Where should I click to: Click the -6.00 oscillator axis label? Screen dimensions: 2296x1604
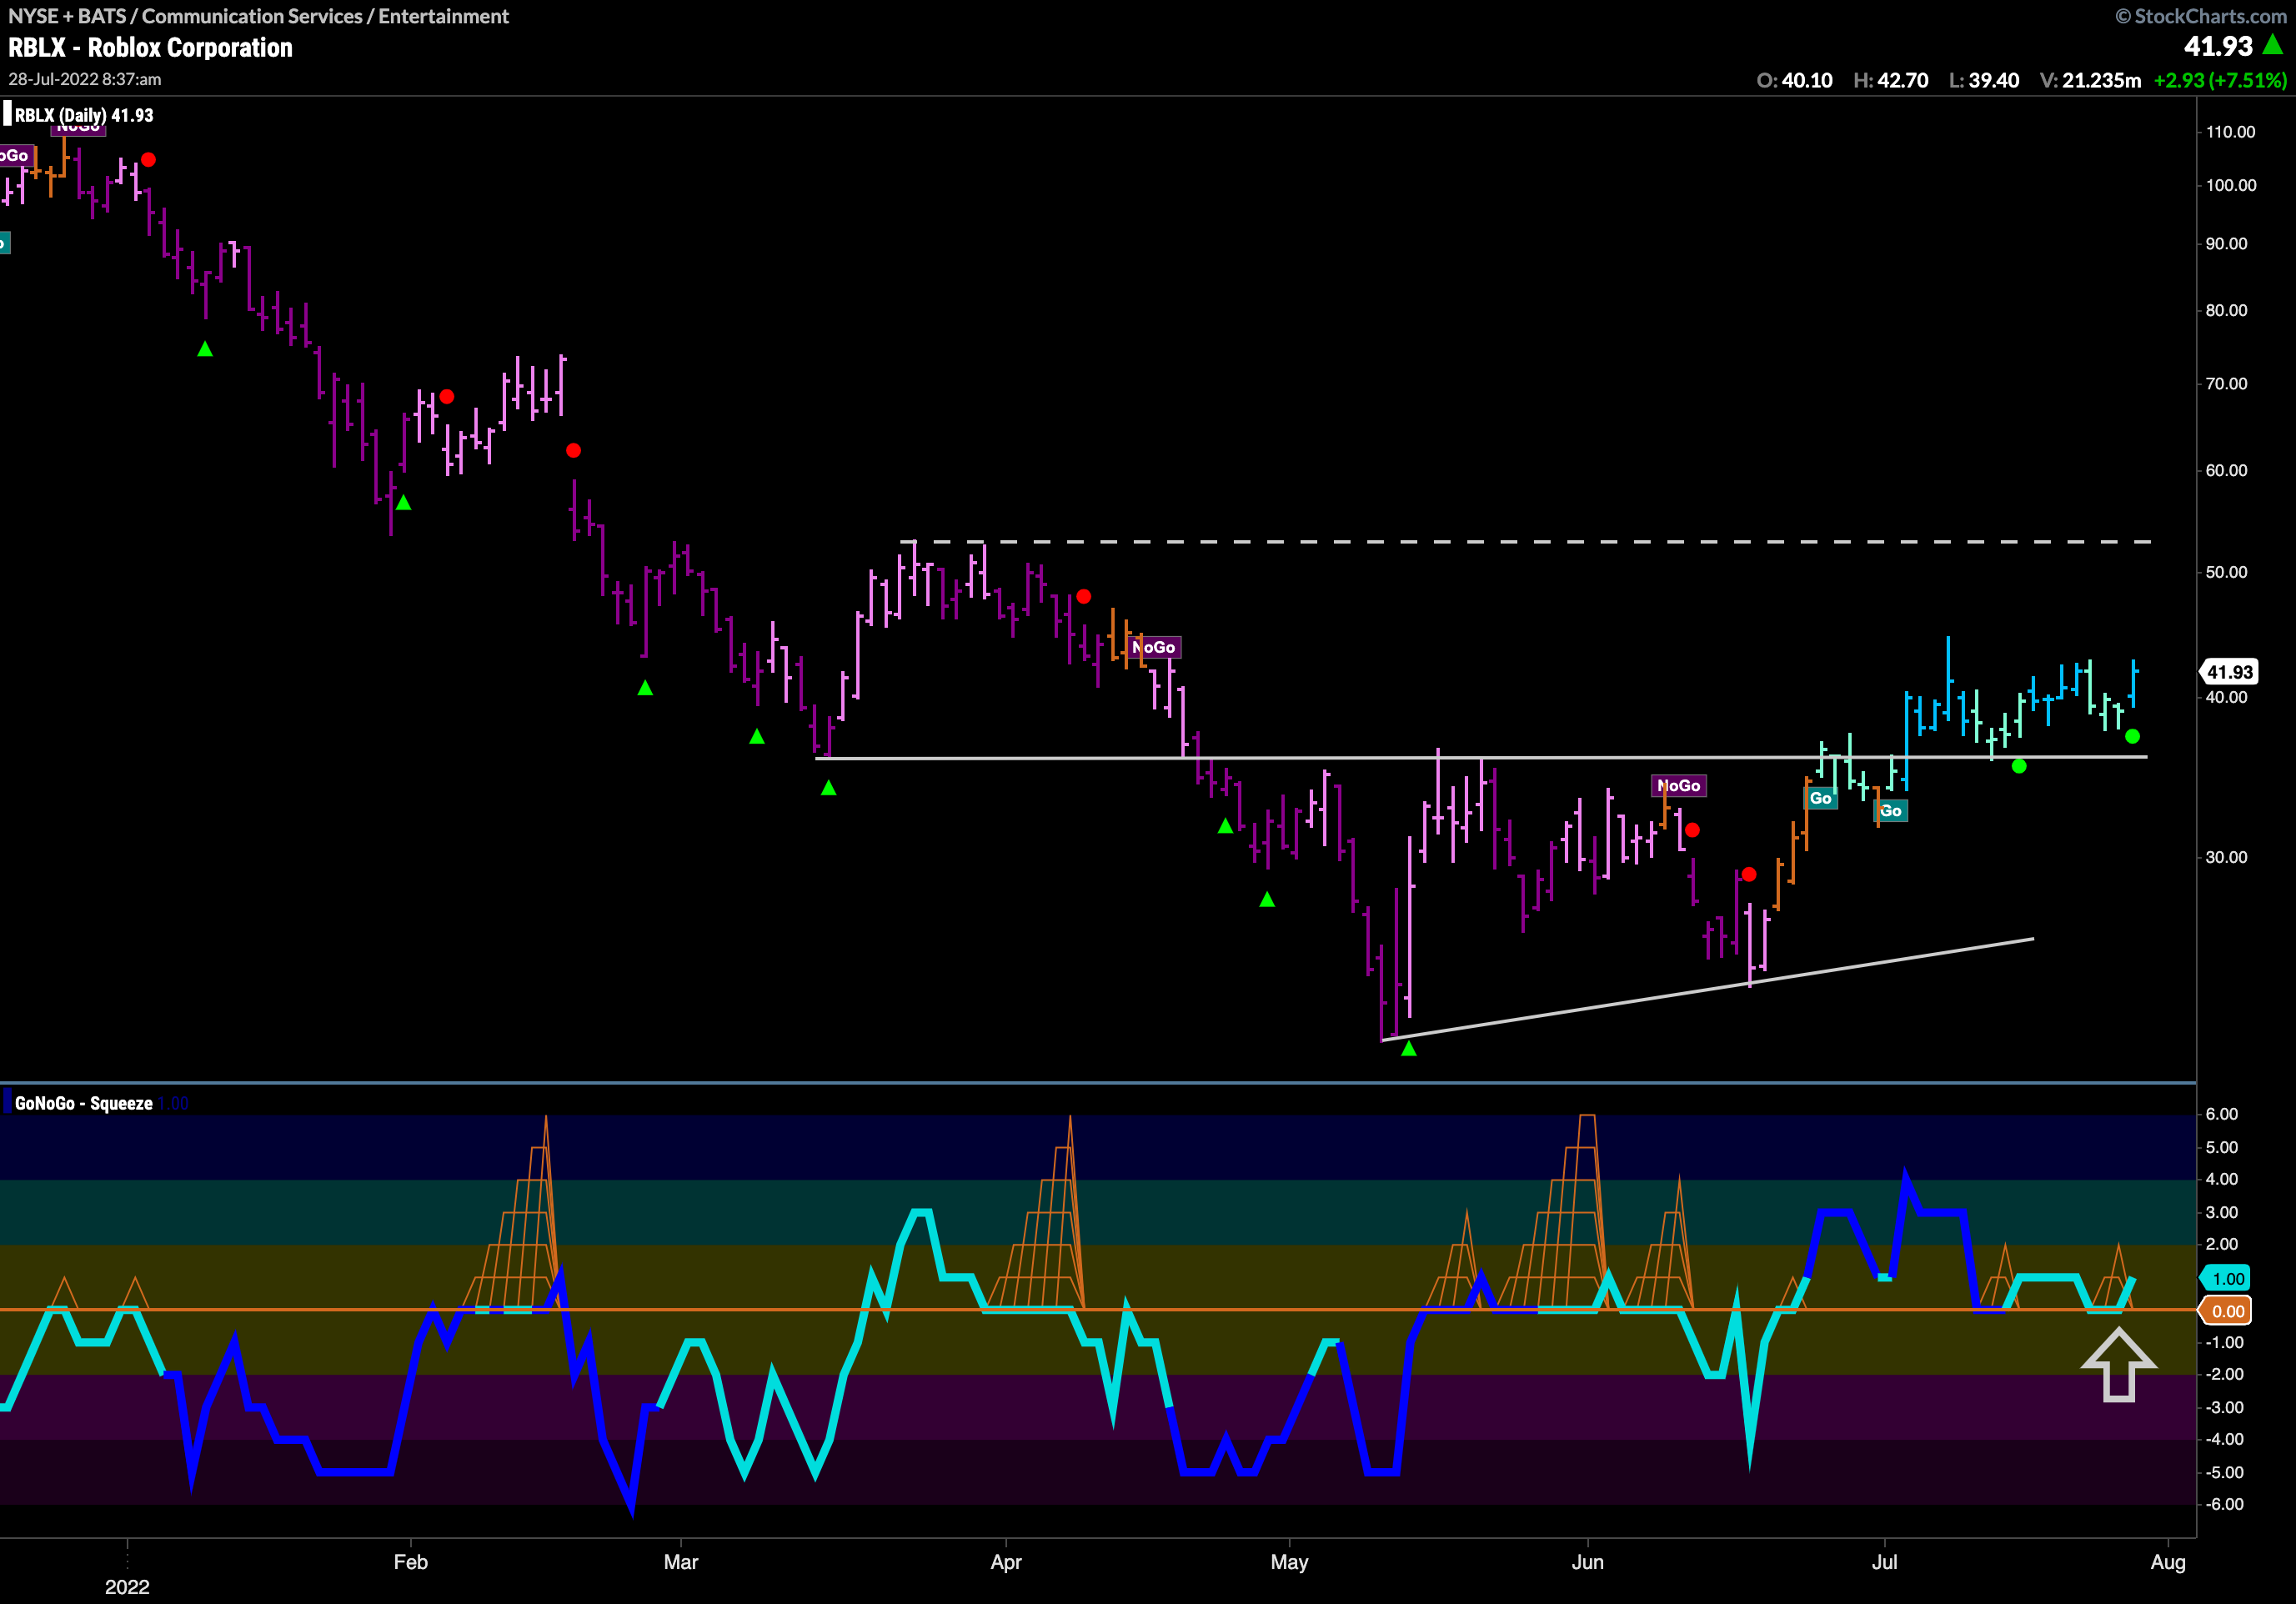click(x=2224, y=1504)
